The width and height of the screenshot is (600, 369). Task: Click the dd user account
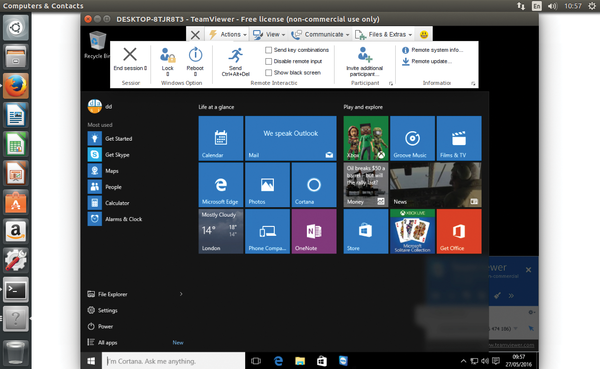100,106
